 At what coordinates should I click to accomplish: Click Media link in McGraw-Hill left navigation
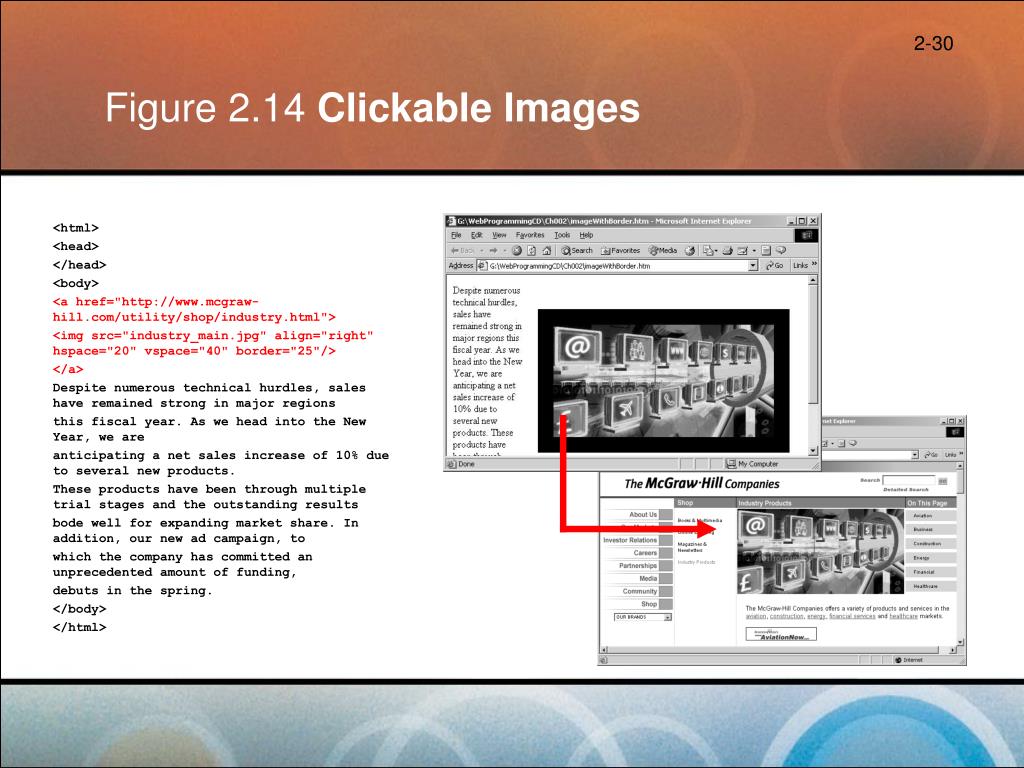[x=648, y=579]
